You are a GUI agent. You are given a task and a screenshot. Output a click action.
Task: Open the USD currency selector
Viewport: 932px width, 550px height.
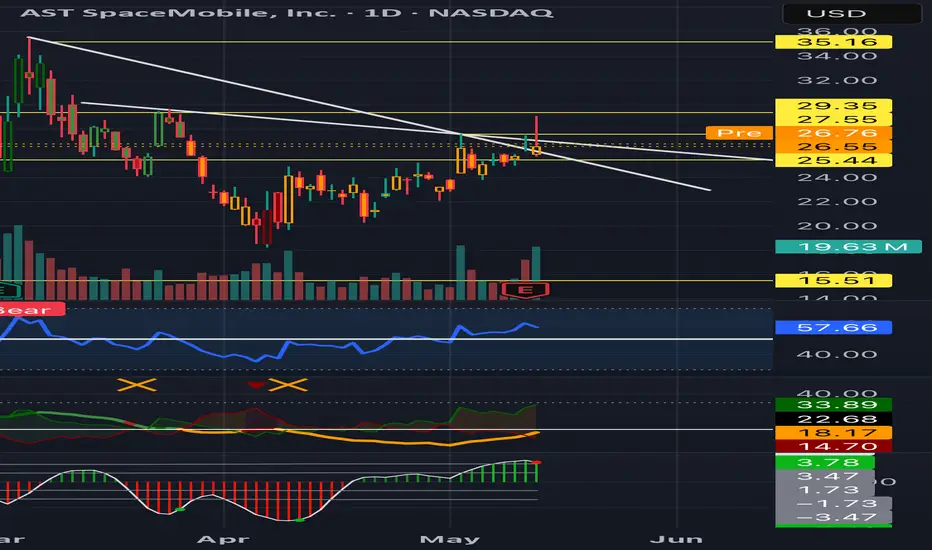(x=852, y=13)
